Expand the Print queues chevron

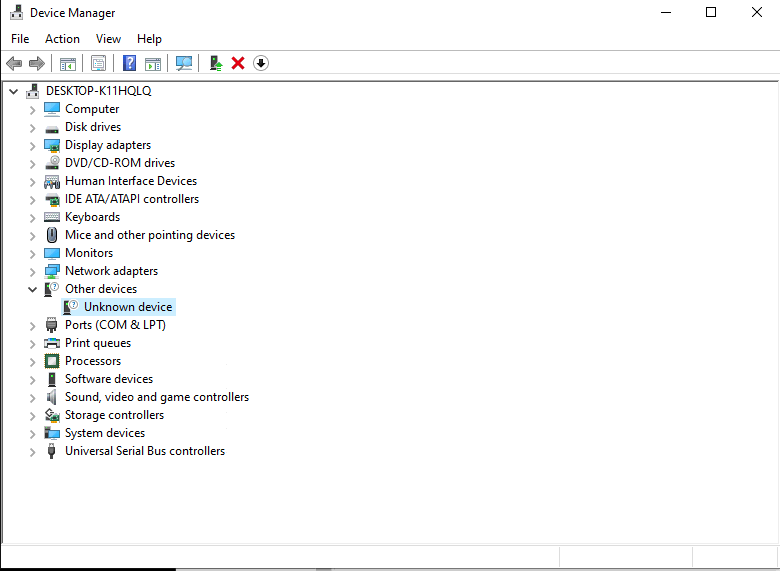[32, 344]
